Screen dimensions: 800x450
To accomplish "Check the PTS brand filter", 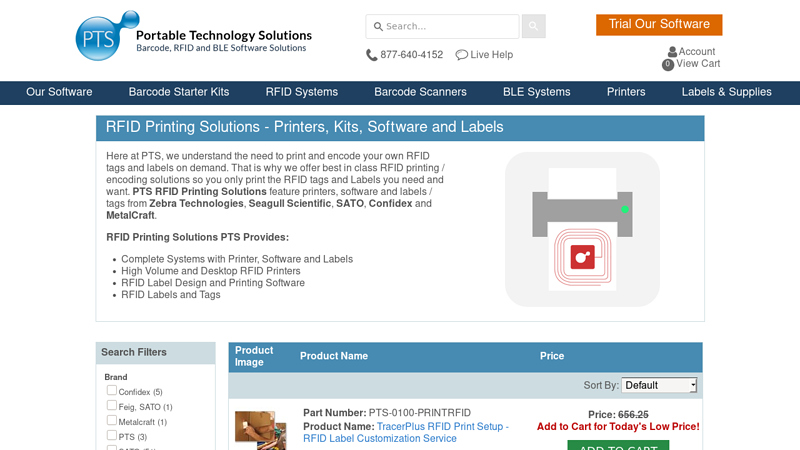I will coord(112,435).
